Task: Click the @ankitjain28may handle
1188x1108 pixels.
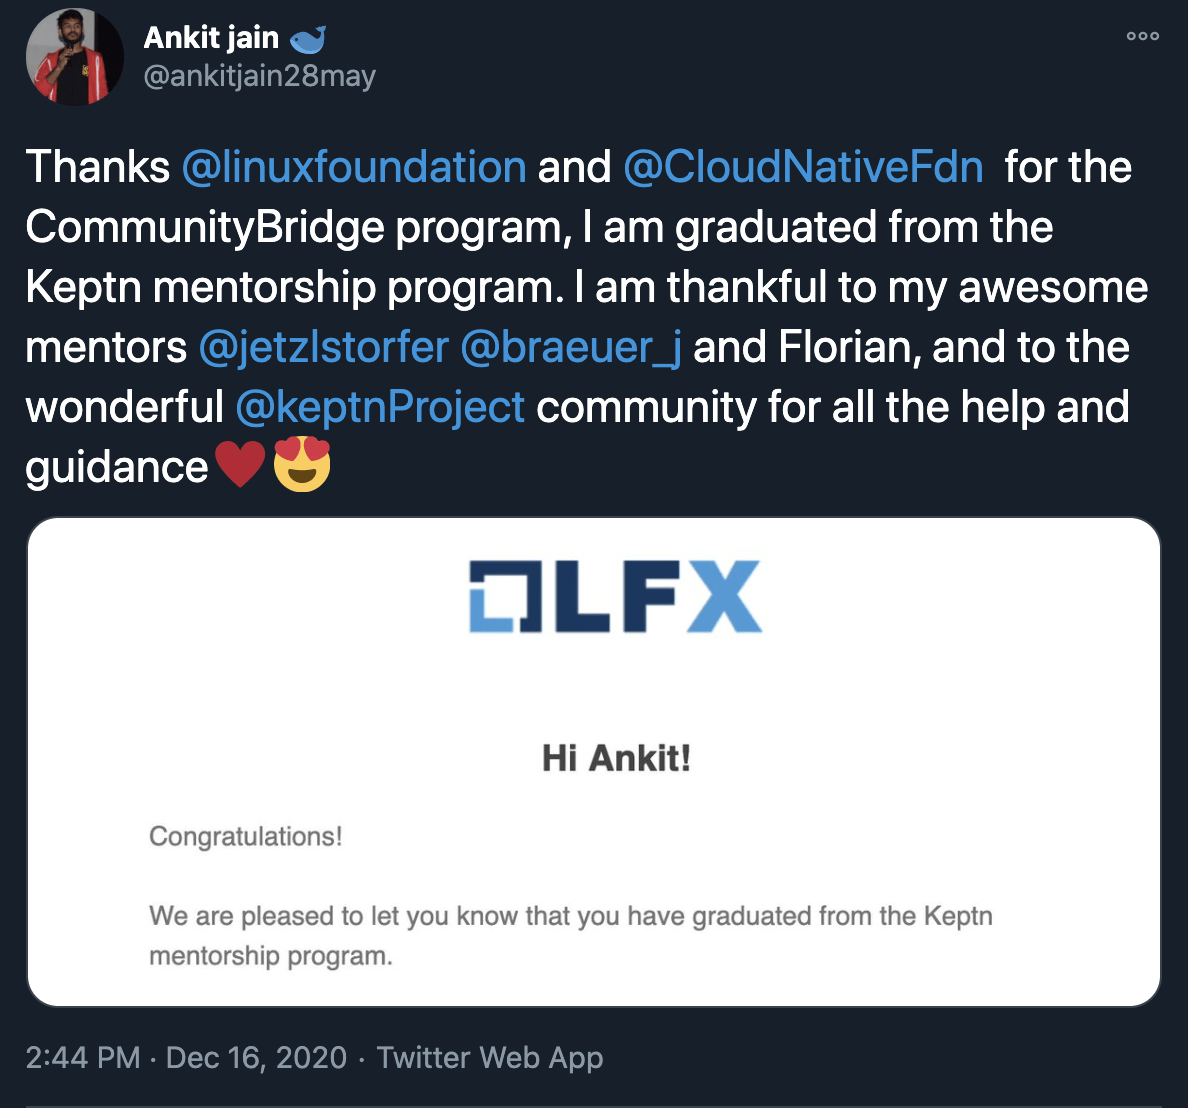Action: (261, 75)
